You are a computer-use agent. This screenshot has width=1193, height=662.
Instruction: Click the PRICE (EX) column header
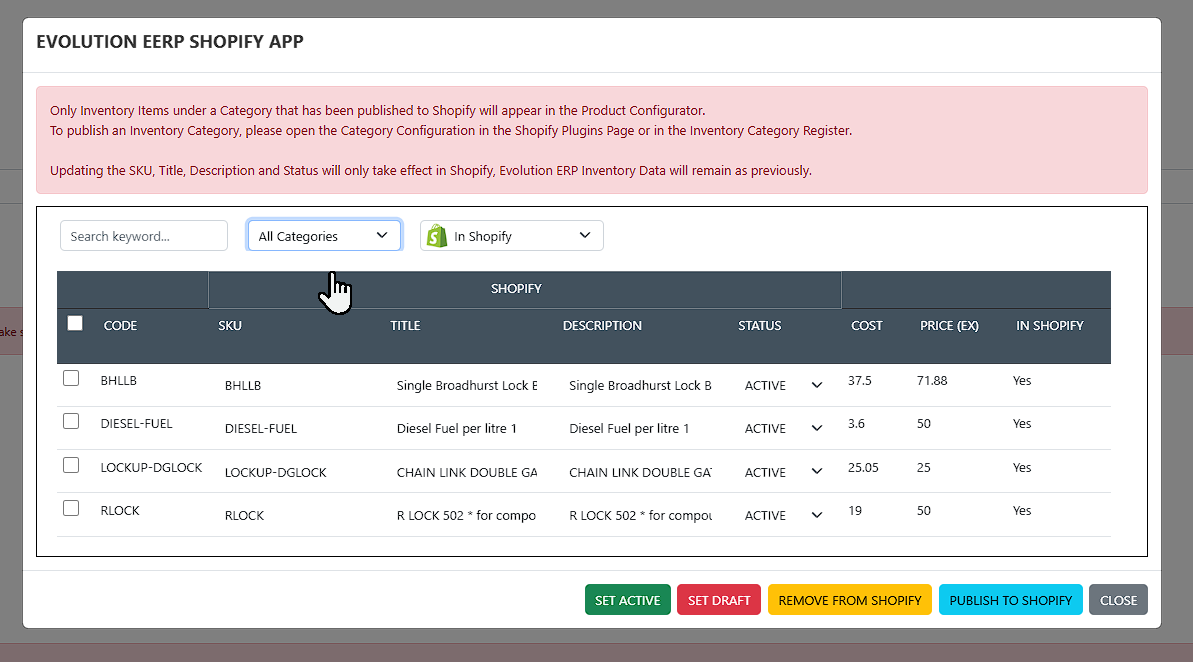pos(949,326)
